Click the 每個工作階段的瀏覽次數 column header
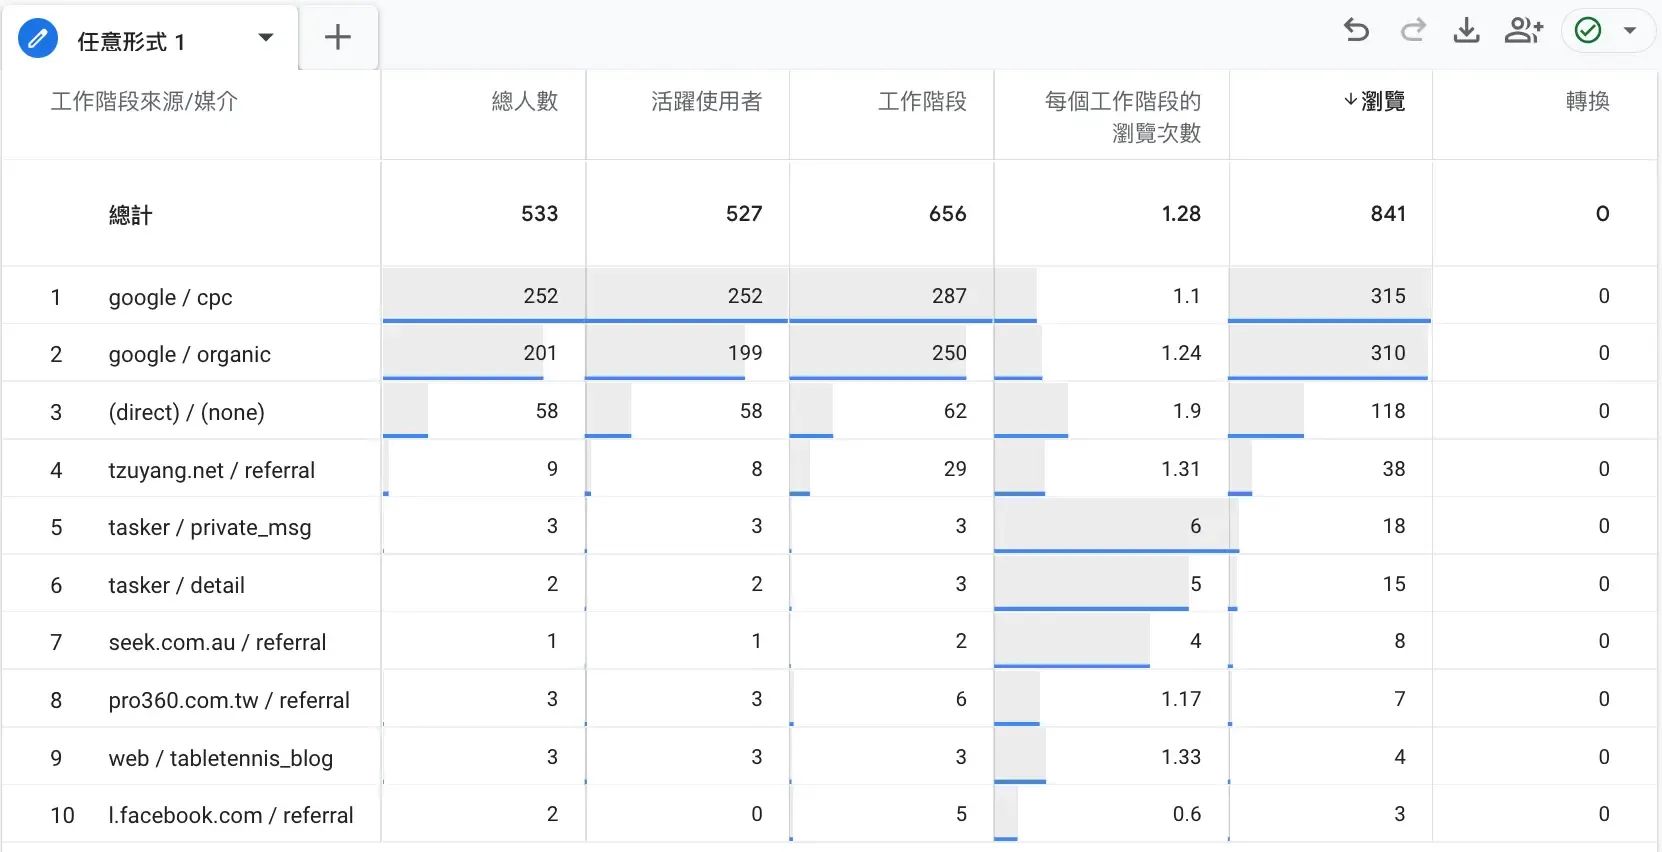 click(1122, 116)
